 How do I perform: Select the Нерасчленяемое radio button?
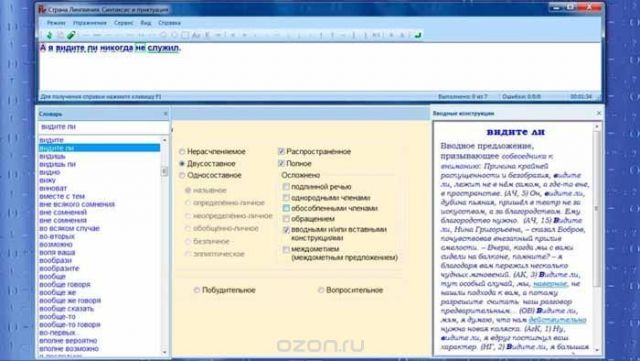[182, 152]
